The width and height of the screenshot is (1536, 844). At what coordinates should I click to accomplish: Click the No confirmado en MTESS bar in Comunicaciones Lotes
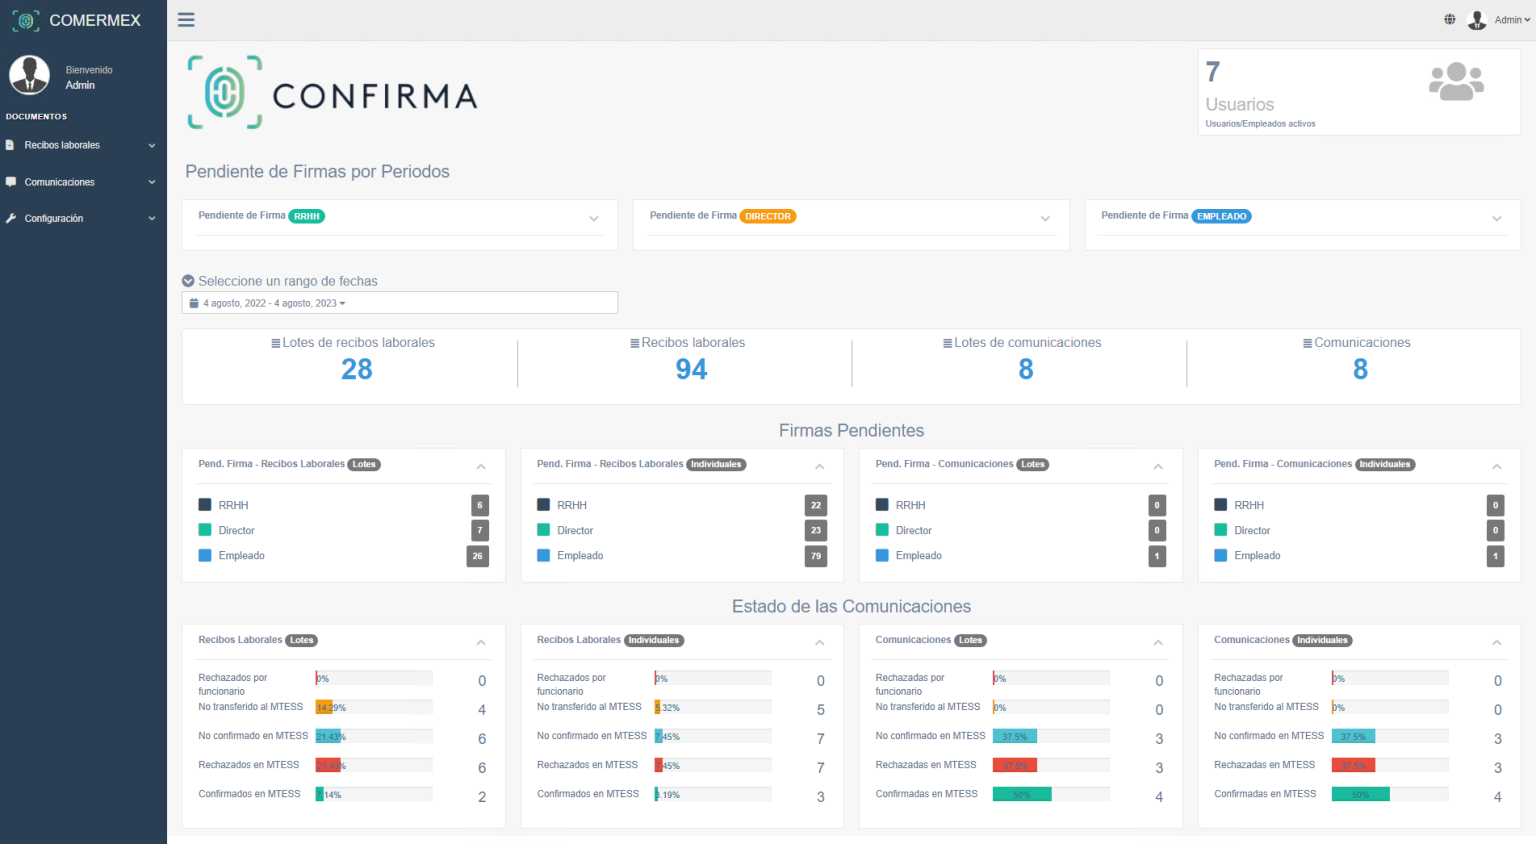point(1015,736)
